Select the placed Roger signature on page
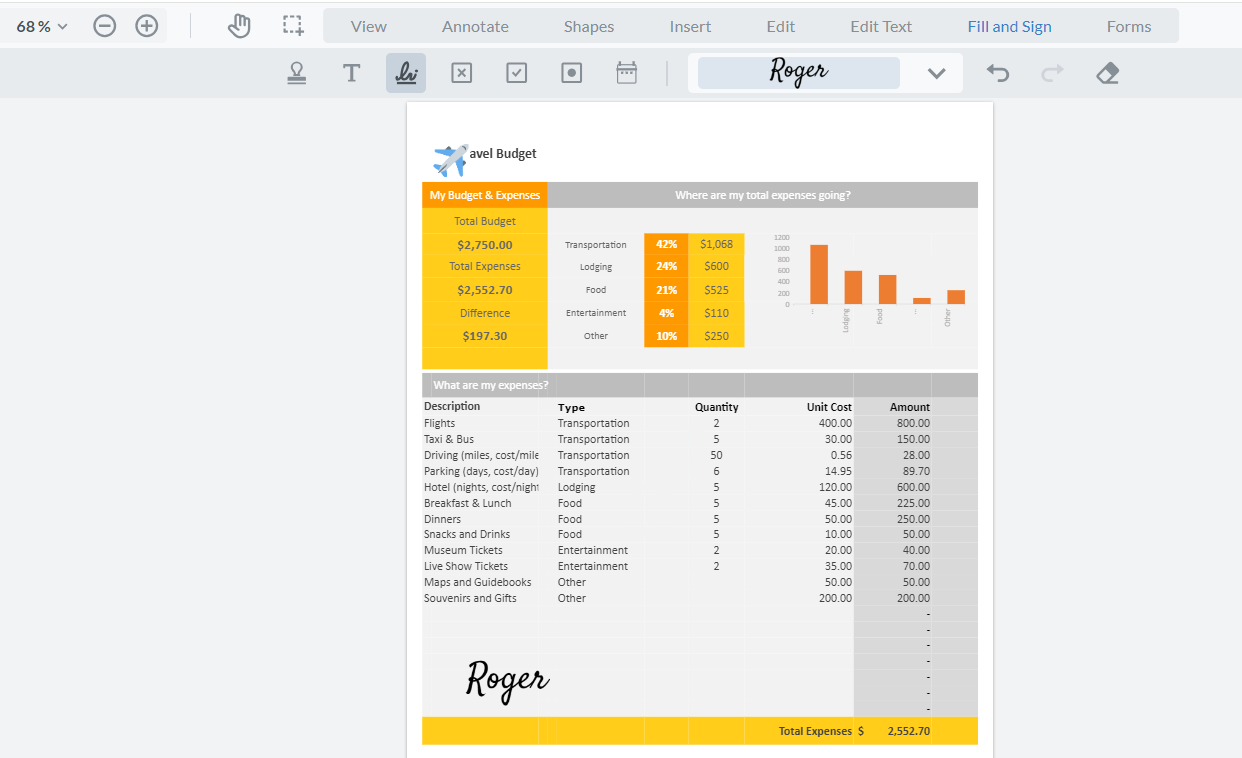 (507, 680)
